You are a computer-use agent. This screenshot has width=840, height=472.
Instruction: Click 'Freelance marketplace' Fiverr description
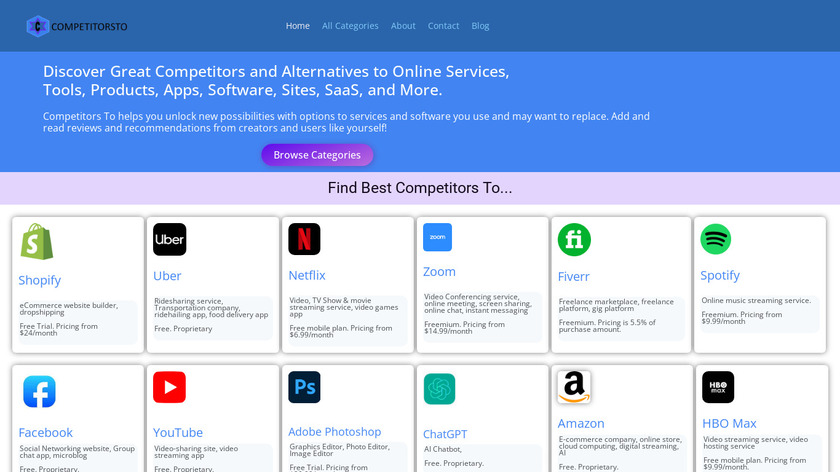coord(616,305)
